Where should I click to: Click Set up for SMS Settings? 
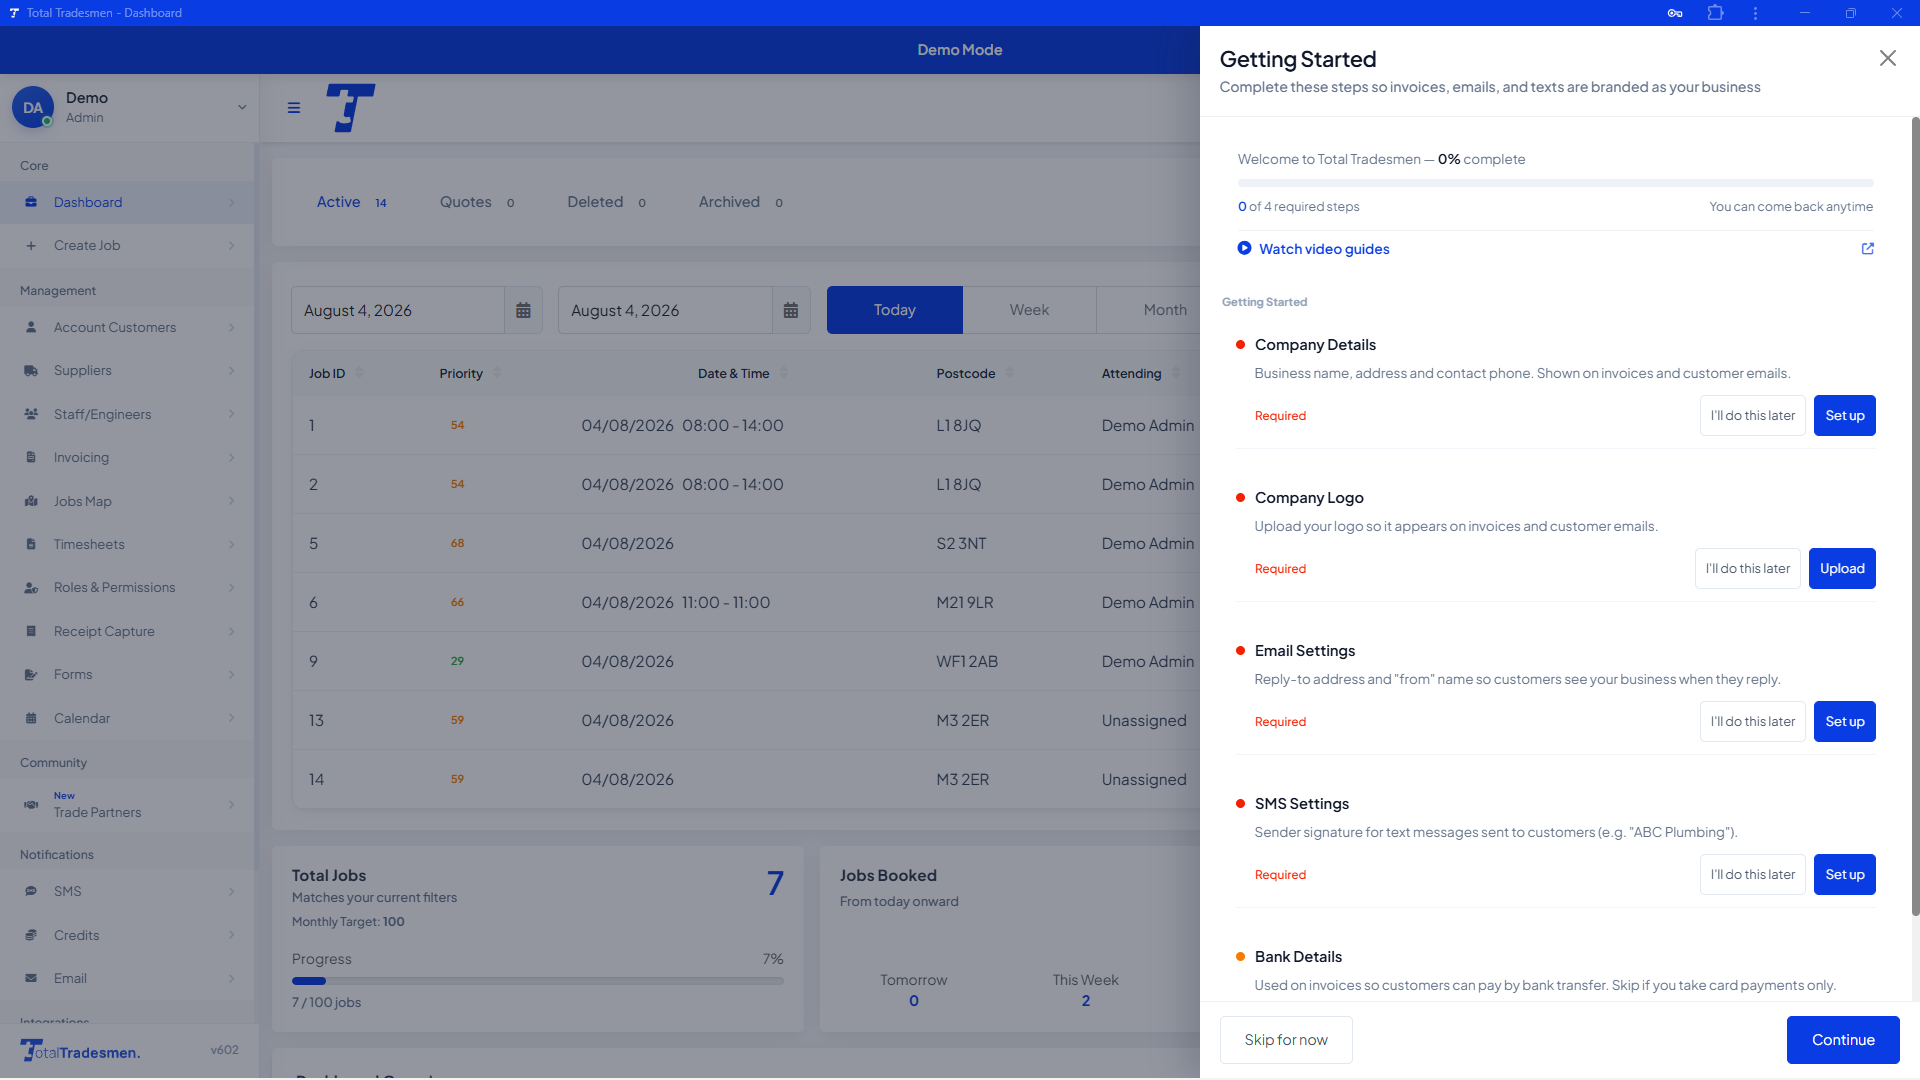pos(1845,875)
